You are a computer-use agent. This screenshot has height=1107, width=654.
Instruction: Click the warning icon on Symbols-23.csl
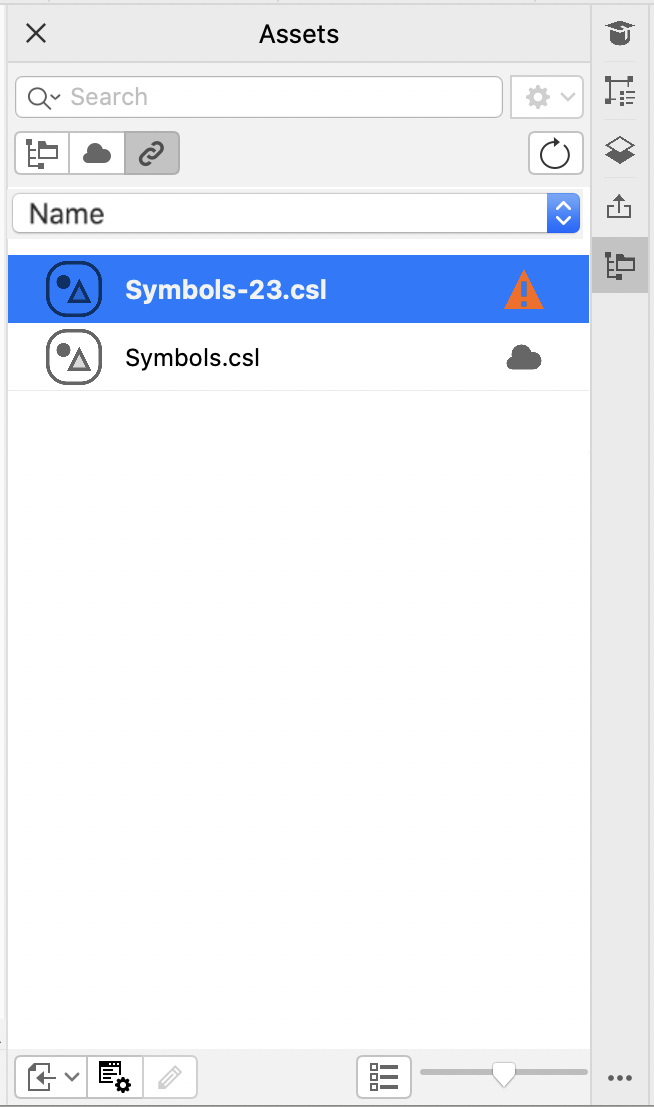tap(523, 290)
